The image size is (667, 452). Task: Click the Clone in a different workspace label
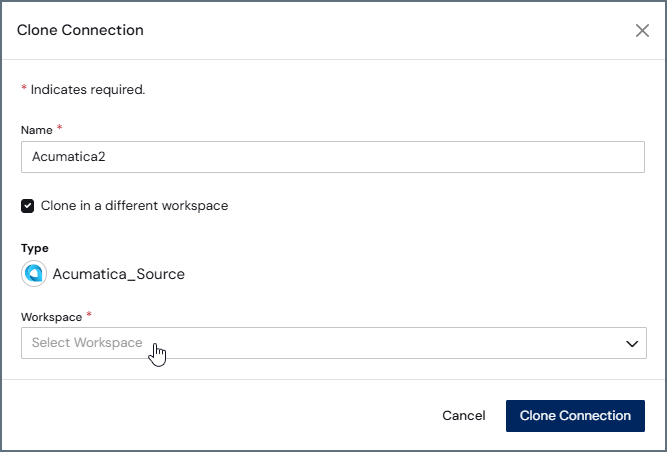coord(134,206)
